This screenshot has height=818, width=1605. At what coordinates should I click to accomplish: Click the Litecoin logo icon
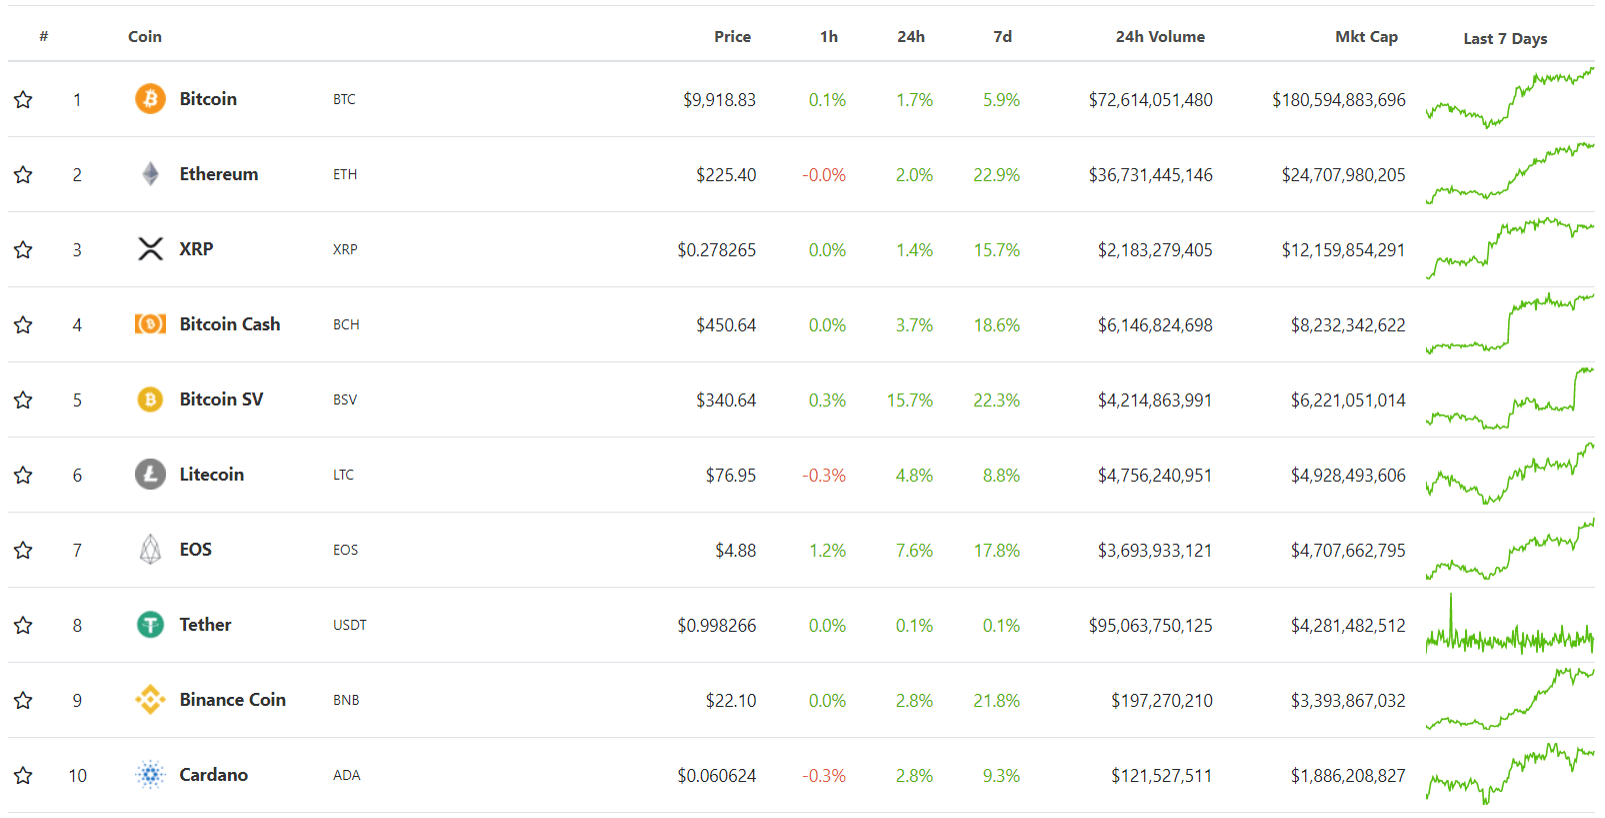coord(150,474)
